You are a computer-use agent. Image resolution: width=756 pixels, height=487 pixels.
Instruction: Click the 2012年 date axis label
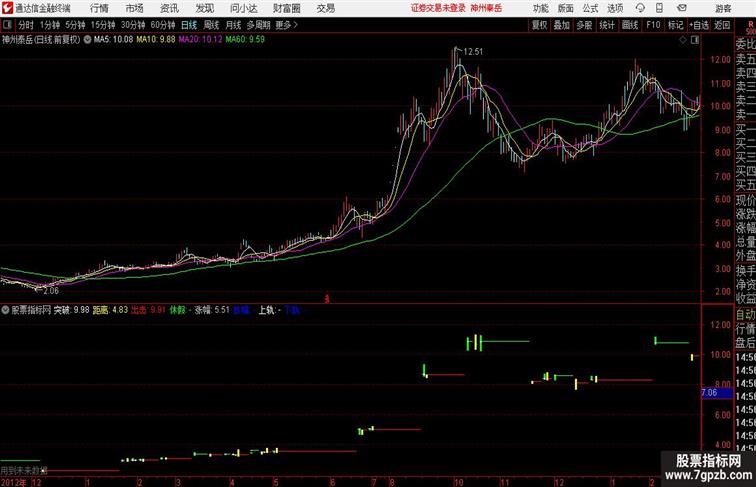pos(14,482)
